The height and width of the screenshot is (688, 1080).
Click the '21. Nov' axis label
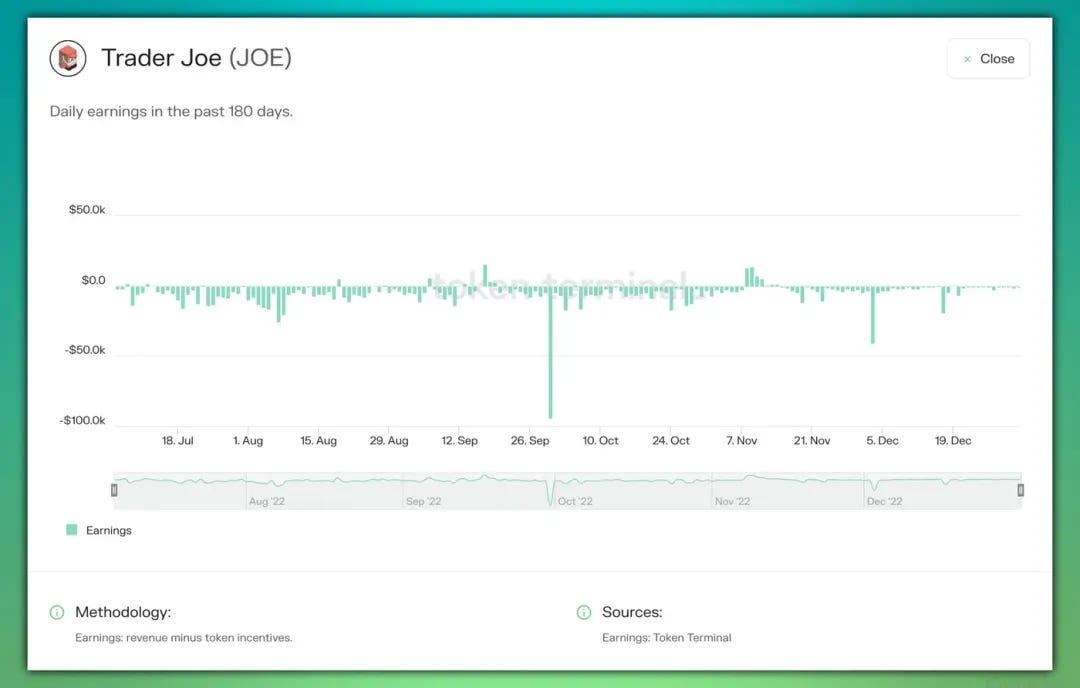tap(812, 440)
